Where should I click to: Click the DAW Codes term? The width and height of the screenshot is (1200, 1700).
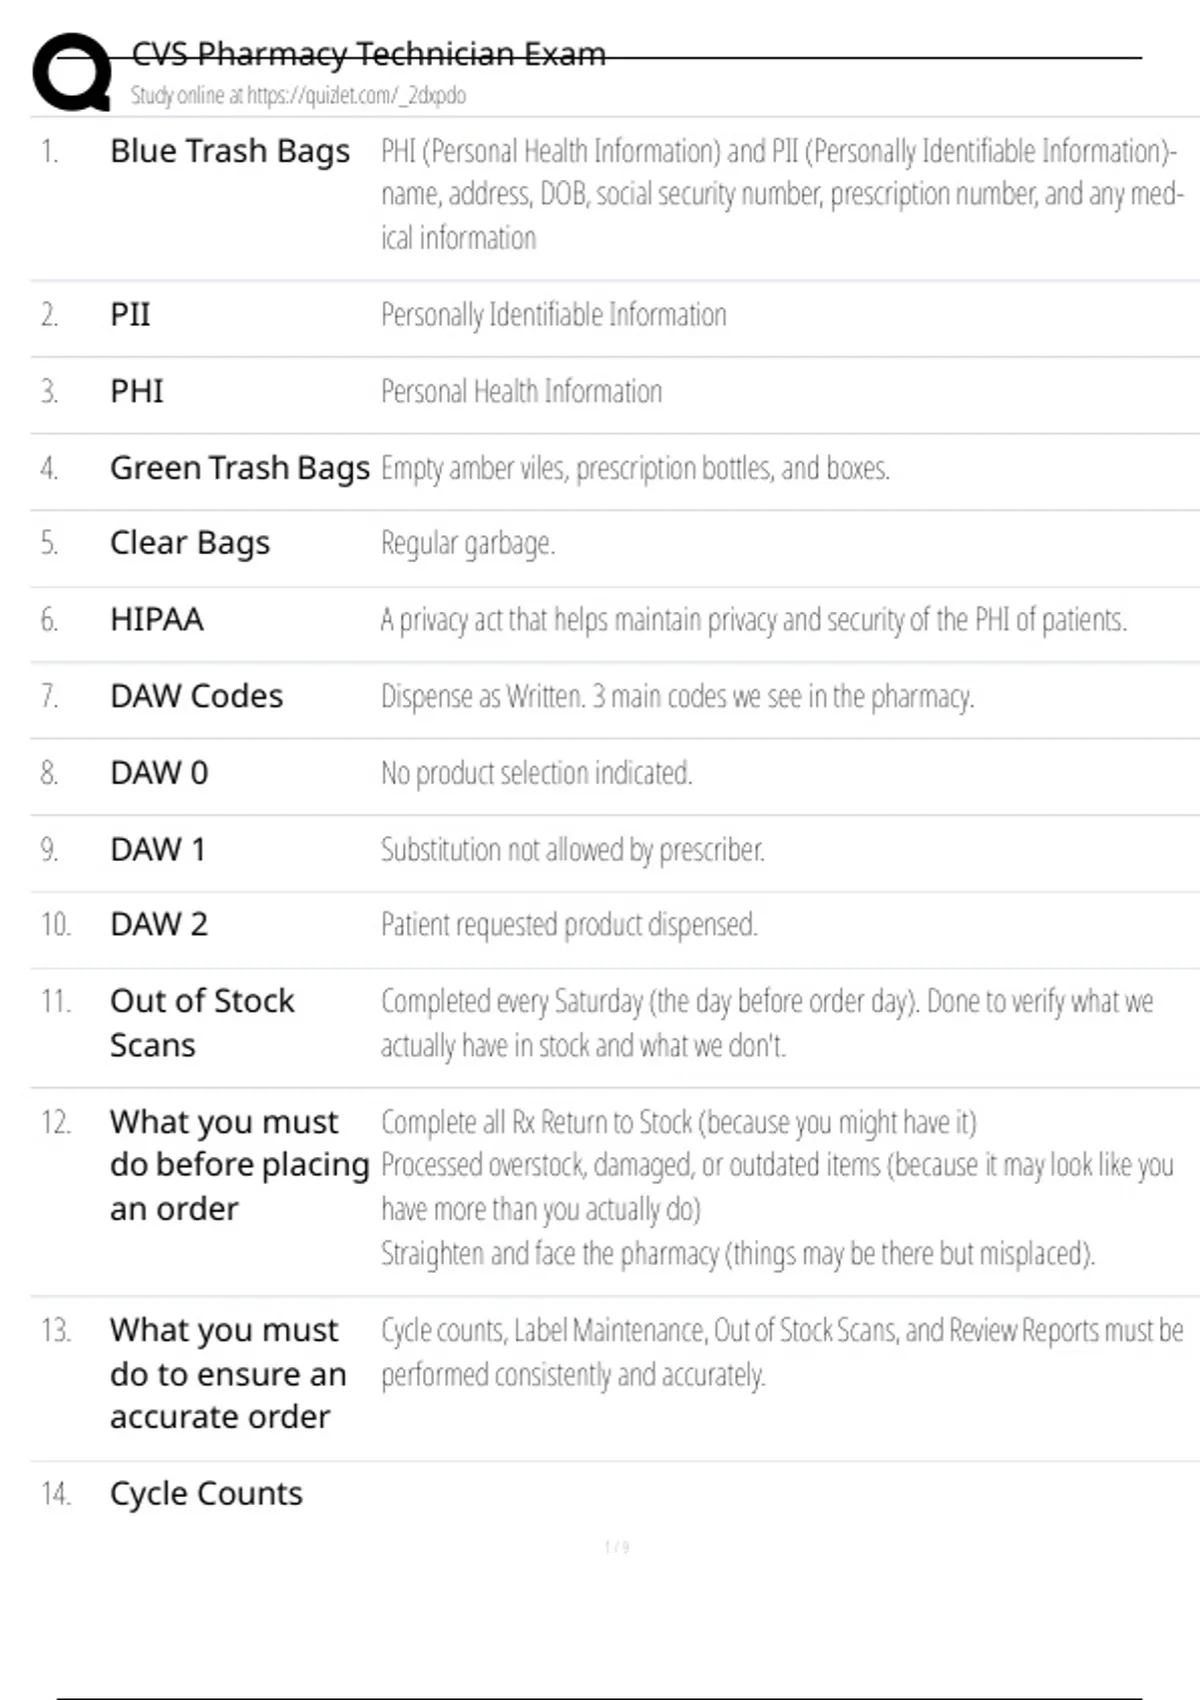coord(197,696)
